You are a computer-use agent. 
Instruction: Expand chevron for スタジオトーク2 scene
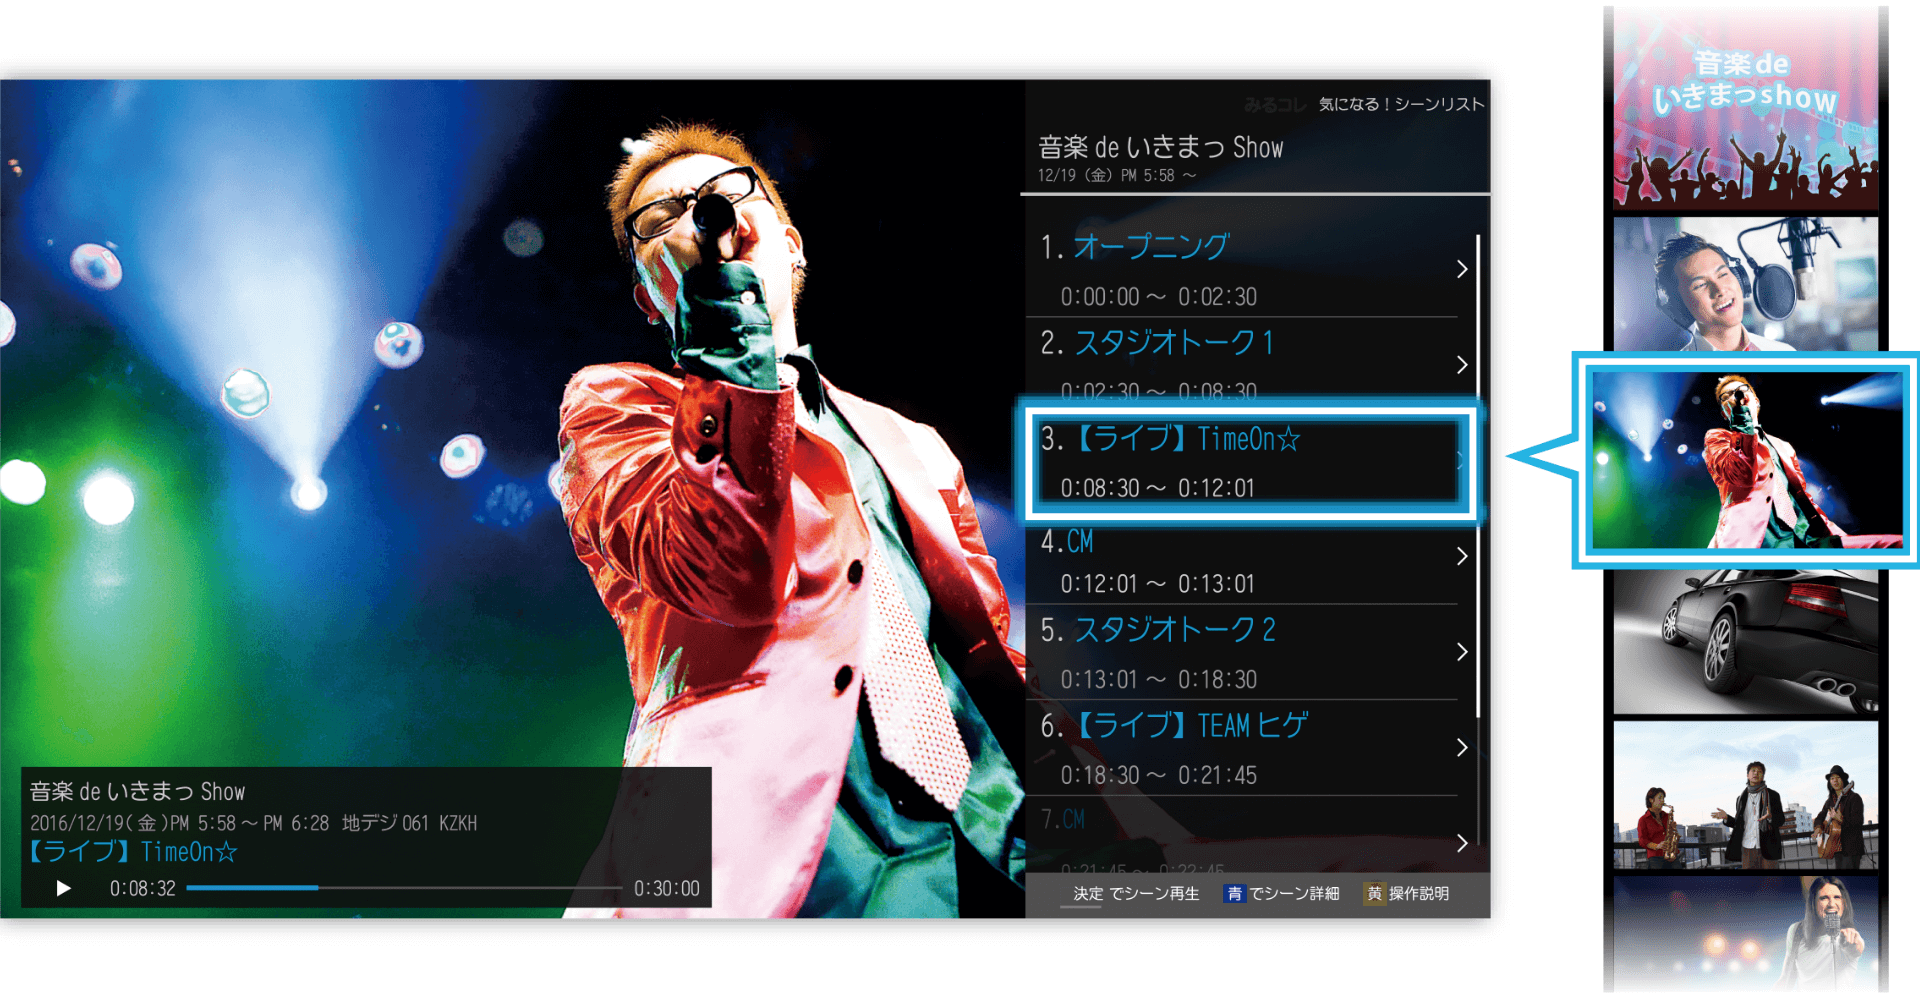point(1461,652)
